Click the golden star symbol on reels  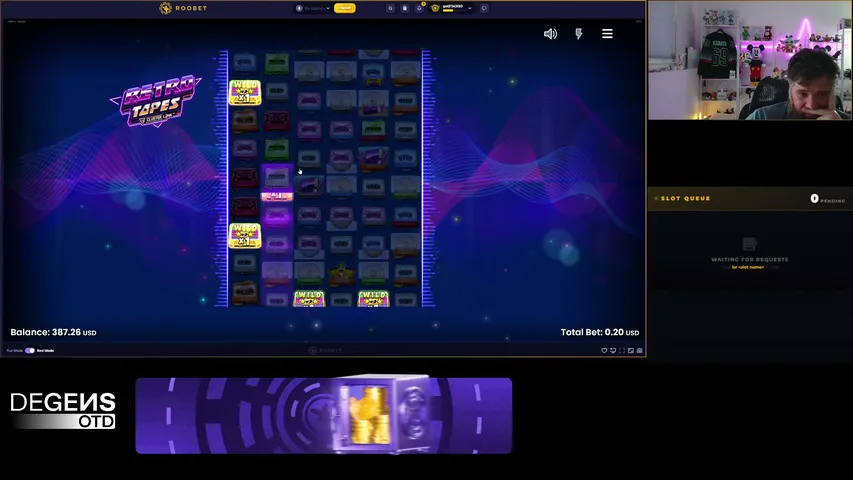[x=341, y=272]
